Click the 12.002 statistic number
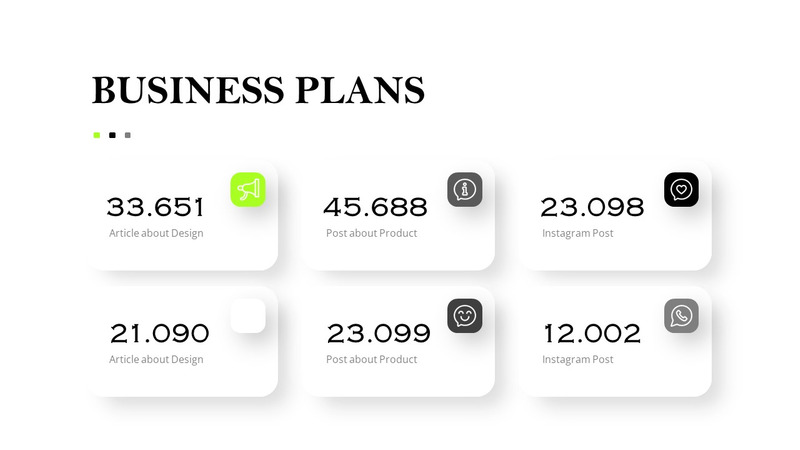 tap(592, 333)
